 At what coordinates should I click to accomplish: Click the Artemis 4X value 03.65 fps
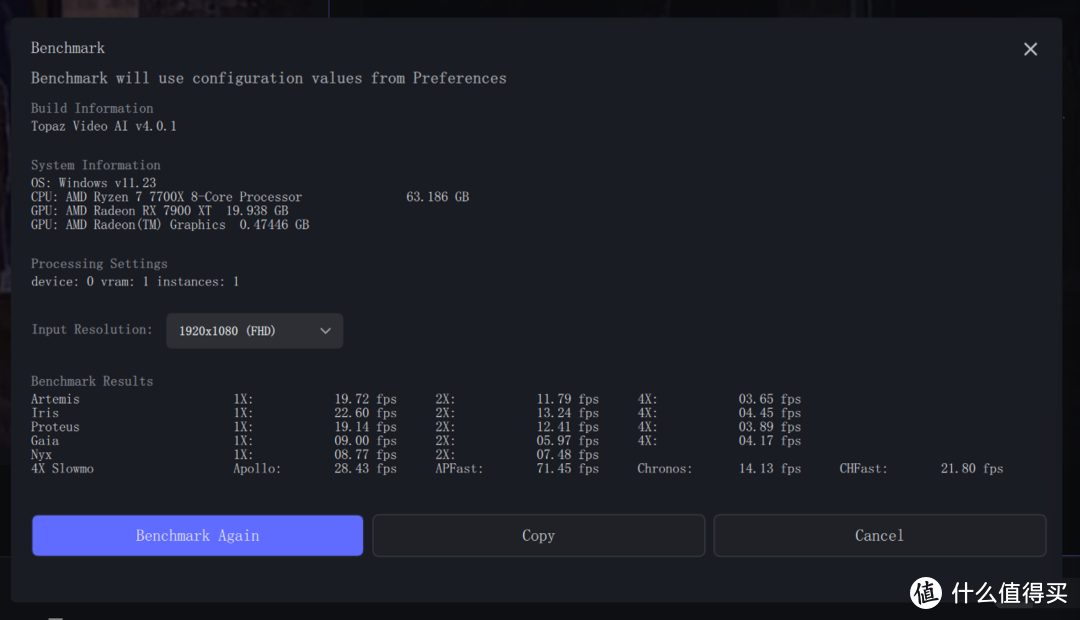pyautogui.click(x=770, y=399)
